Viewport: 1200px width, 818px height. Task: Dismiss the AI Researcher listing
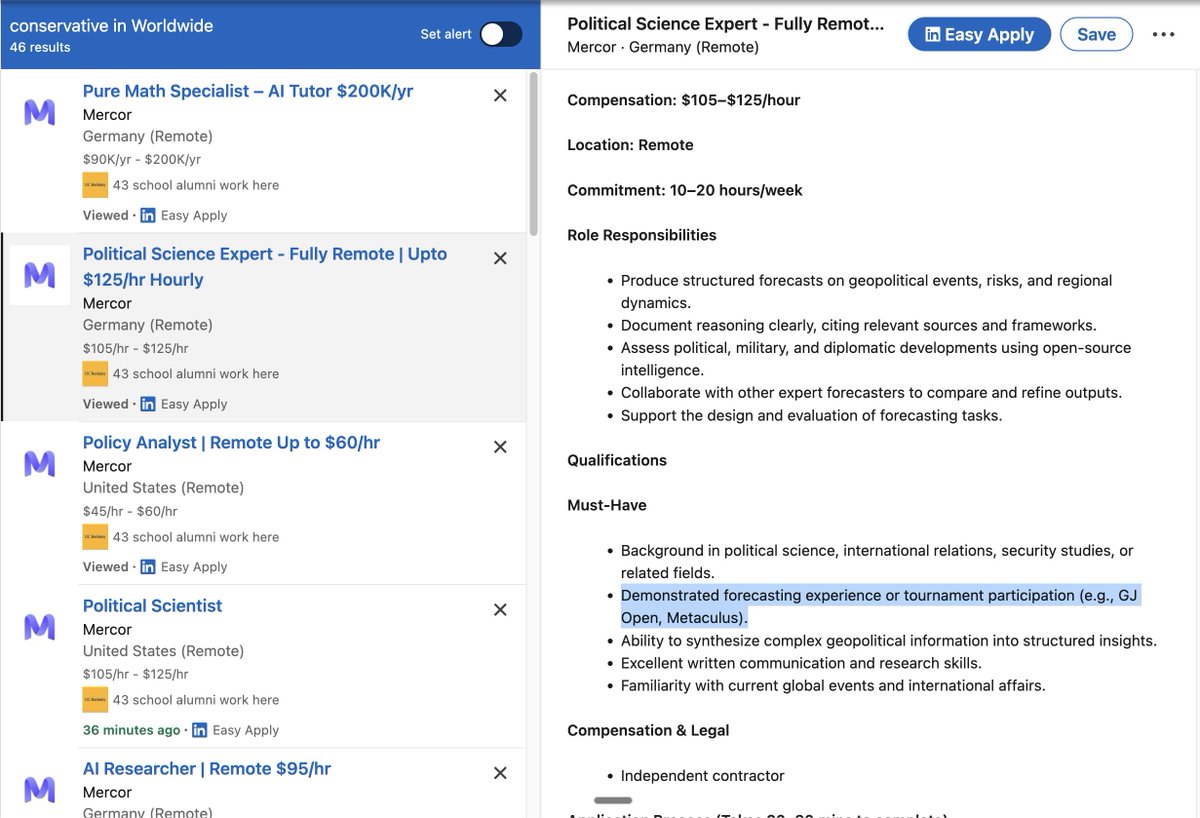pos(500,772)
